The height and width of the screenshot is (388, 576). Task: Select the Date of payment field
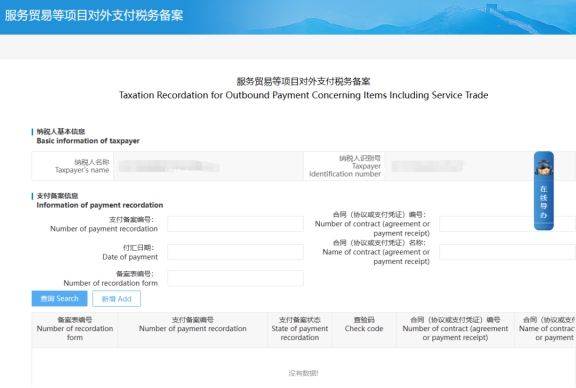pyautogui.click(x=235, y=252)
